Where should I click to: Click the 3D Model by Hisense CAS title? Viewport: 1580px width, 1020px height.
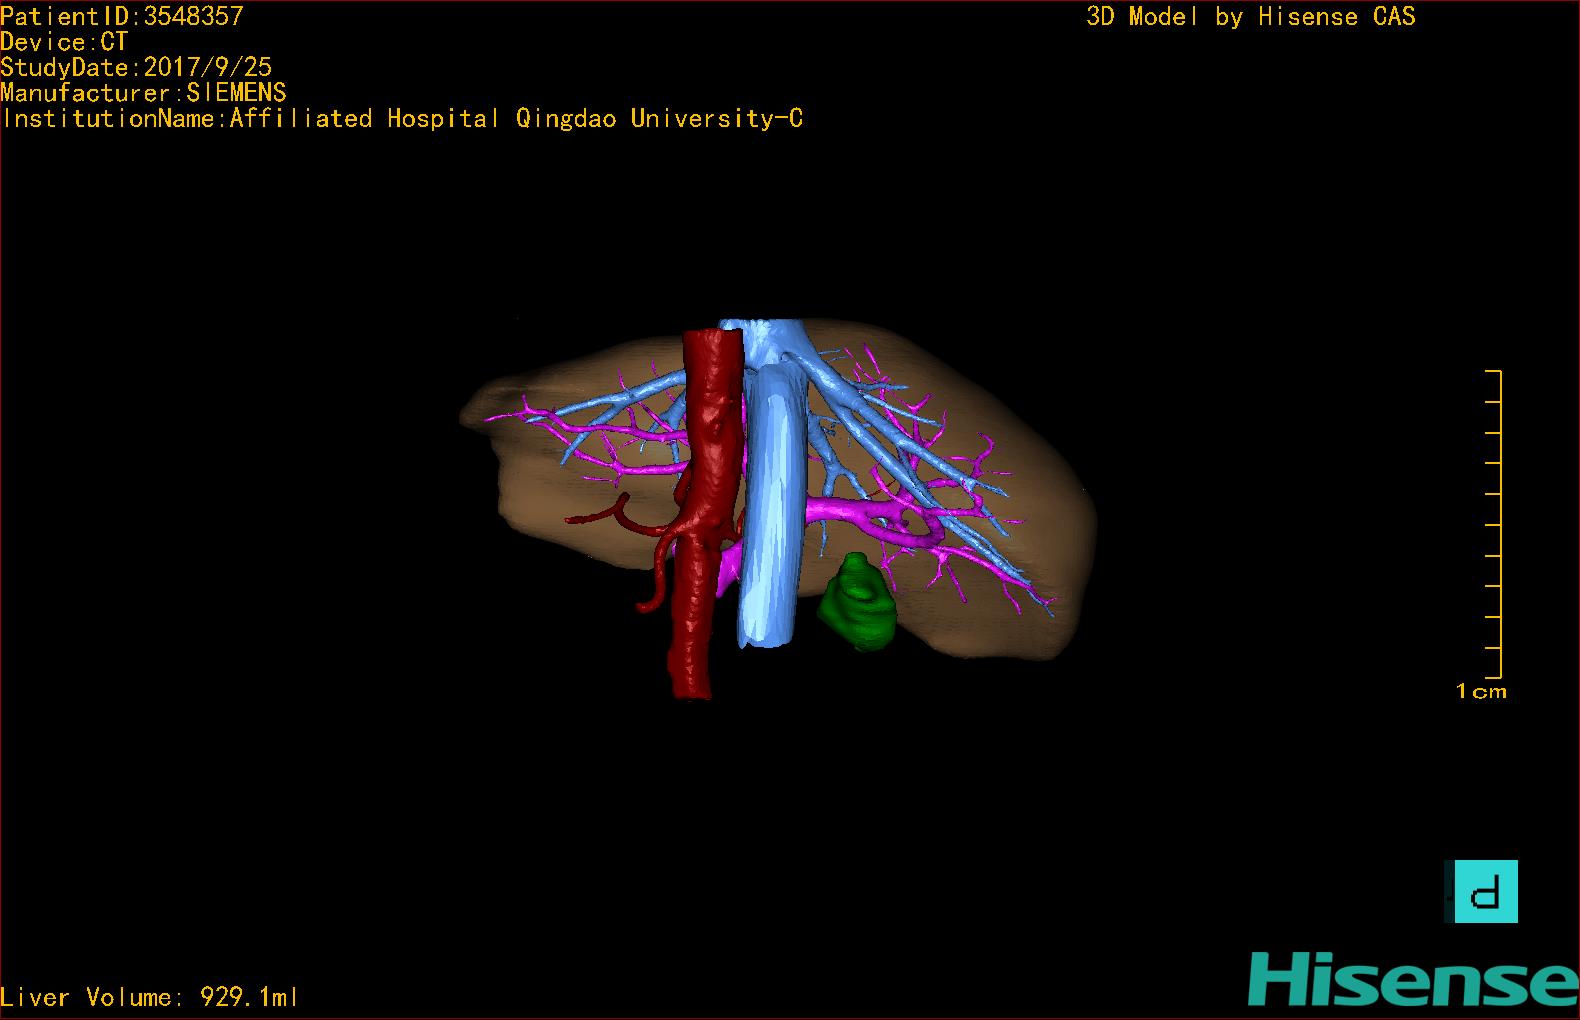(1250, 16)
